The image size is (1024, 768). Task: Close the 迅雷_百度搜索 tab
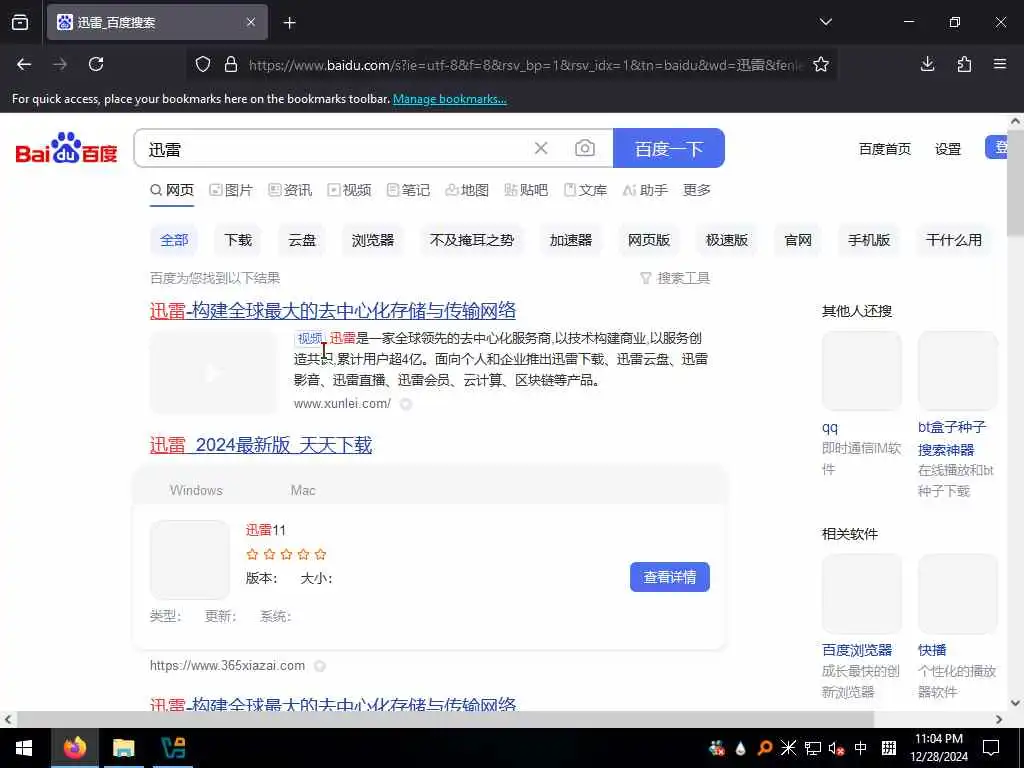click(251, 22)
